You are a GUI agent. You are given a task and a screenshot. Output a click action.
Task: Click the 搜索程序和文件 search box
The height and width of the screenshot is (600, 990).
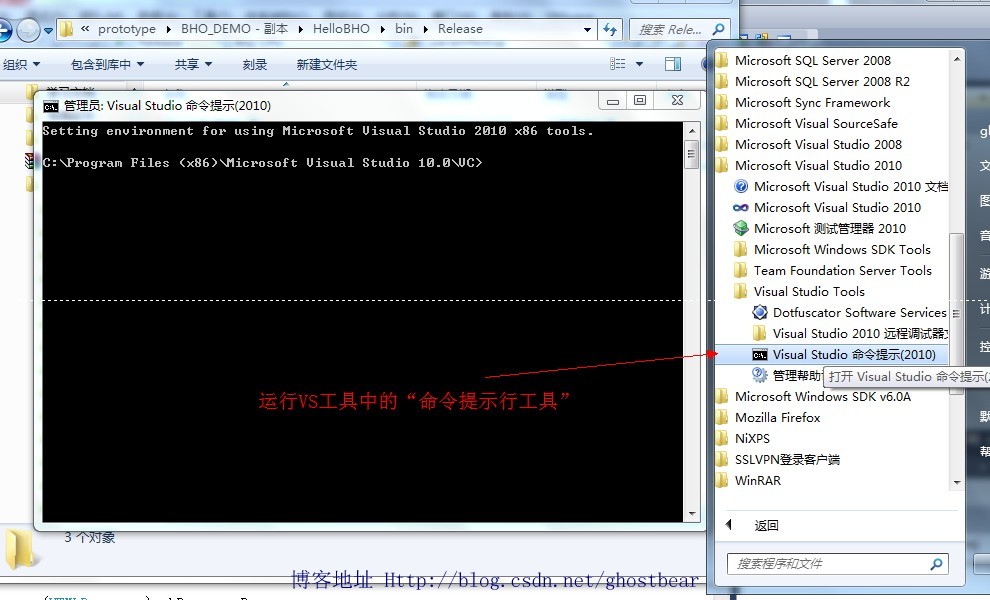coord(837,564)
